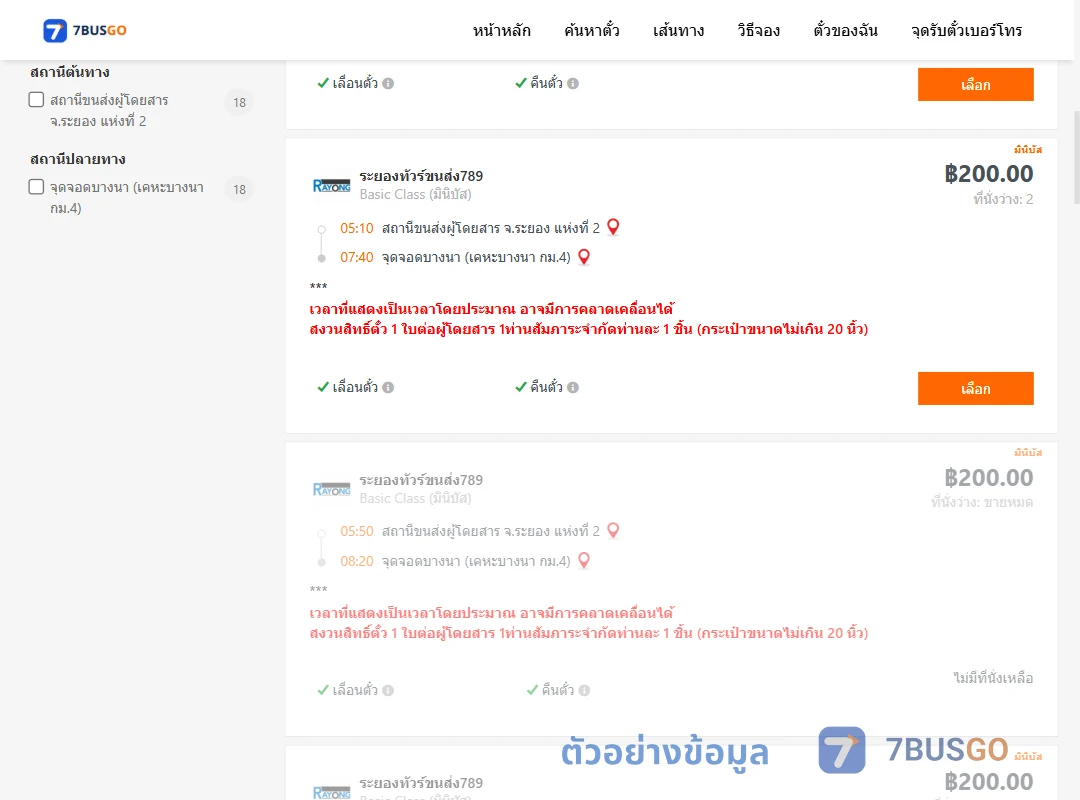Click page vertical scrollbar thumb
Image resolution: width=1080 pixels, height=800 pixels.
1076,157
